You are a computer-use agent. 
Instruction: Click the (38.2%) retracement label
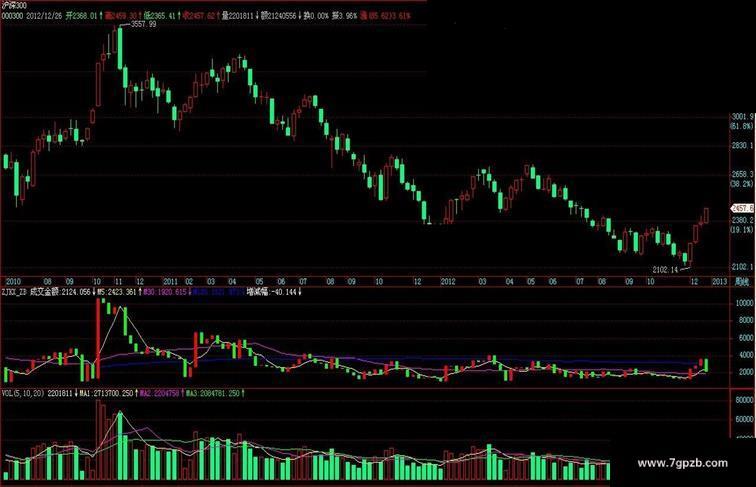742,184
